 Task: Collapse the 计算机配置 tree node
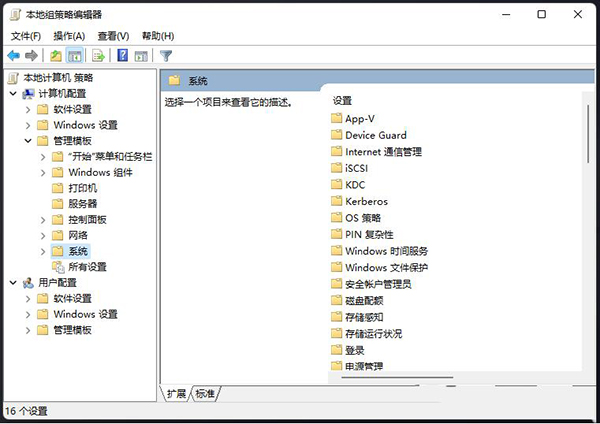(12, 93)
